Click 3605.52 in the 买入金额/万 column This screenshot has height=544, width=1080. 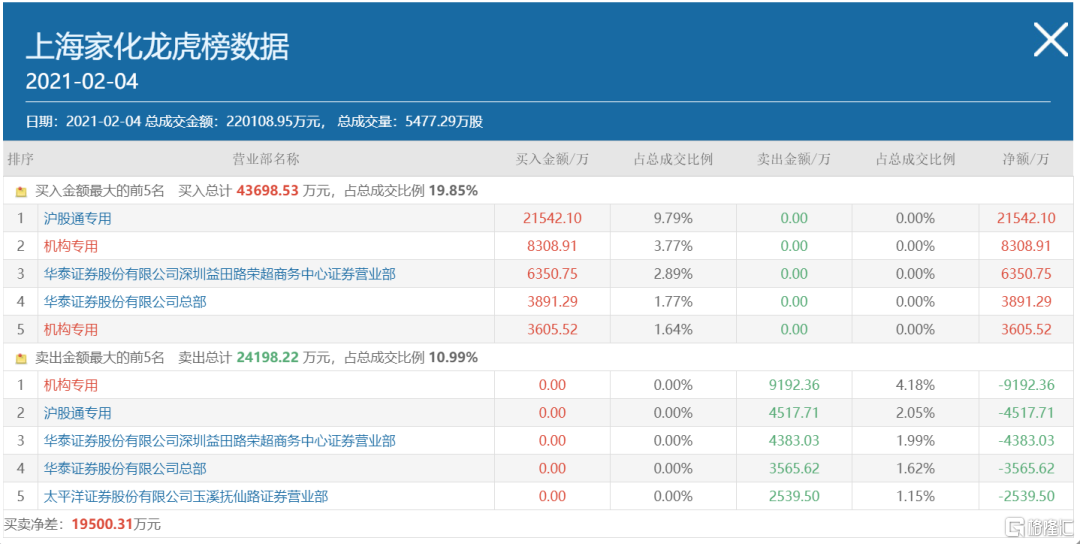pyautogui.click(x=552, y=330)
